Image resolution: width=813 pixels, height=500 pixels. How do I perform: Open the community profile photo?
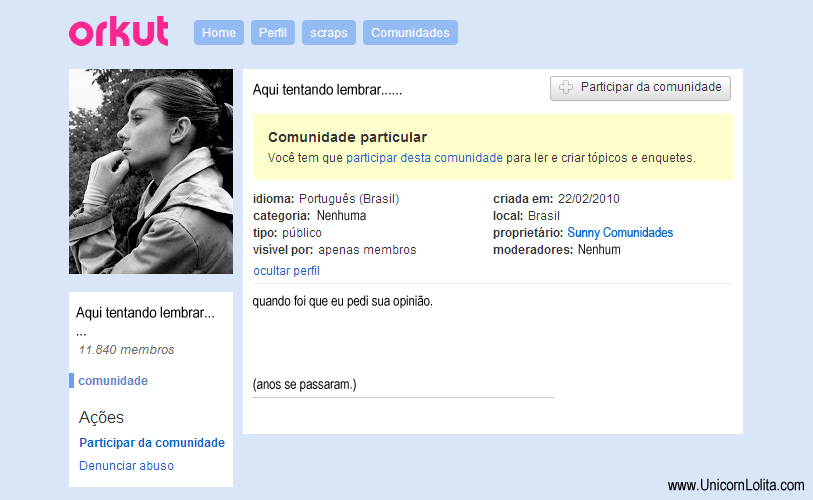tap(151, 171)
